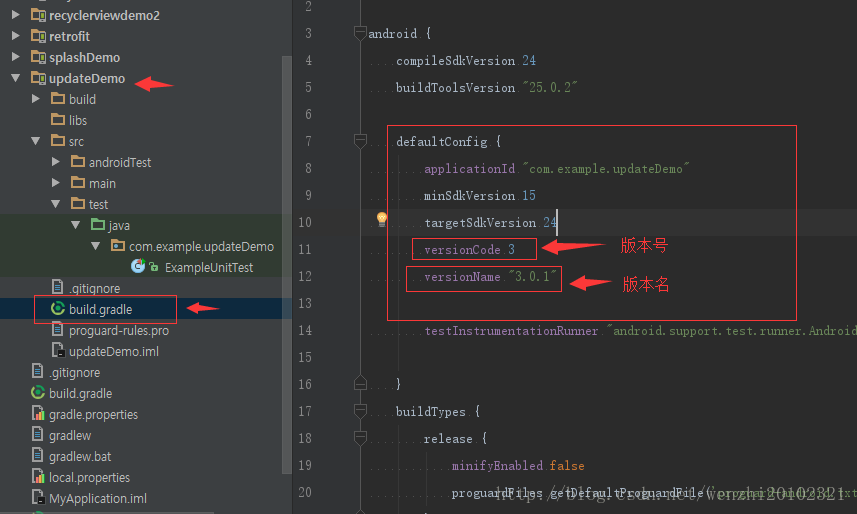Click the MyApplication.iml file icon
The height and width of the screenshot is (514, 857).
pyautogui.click(x=38, y=498)
